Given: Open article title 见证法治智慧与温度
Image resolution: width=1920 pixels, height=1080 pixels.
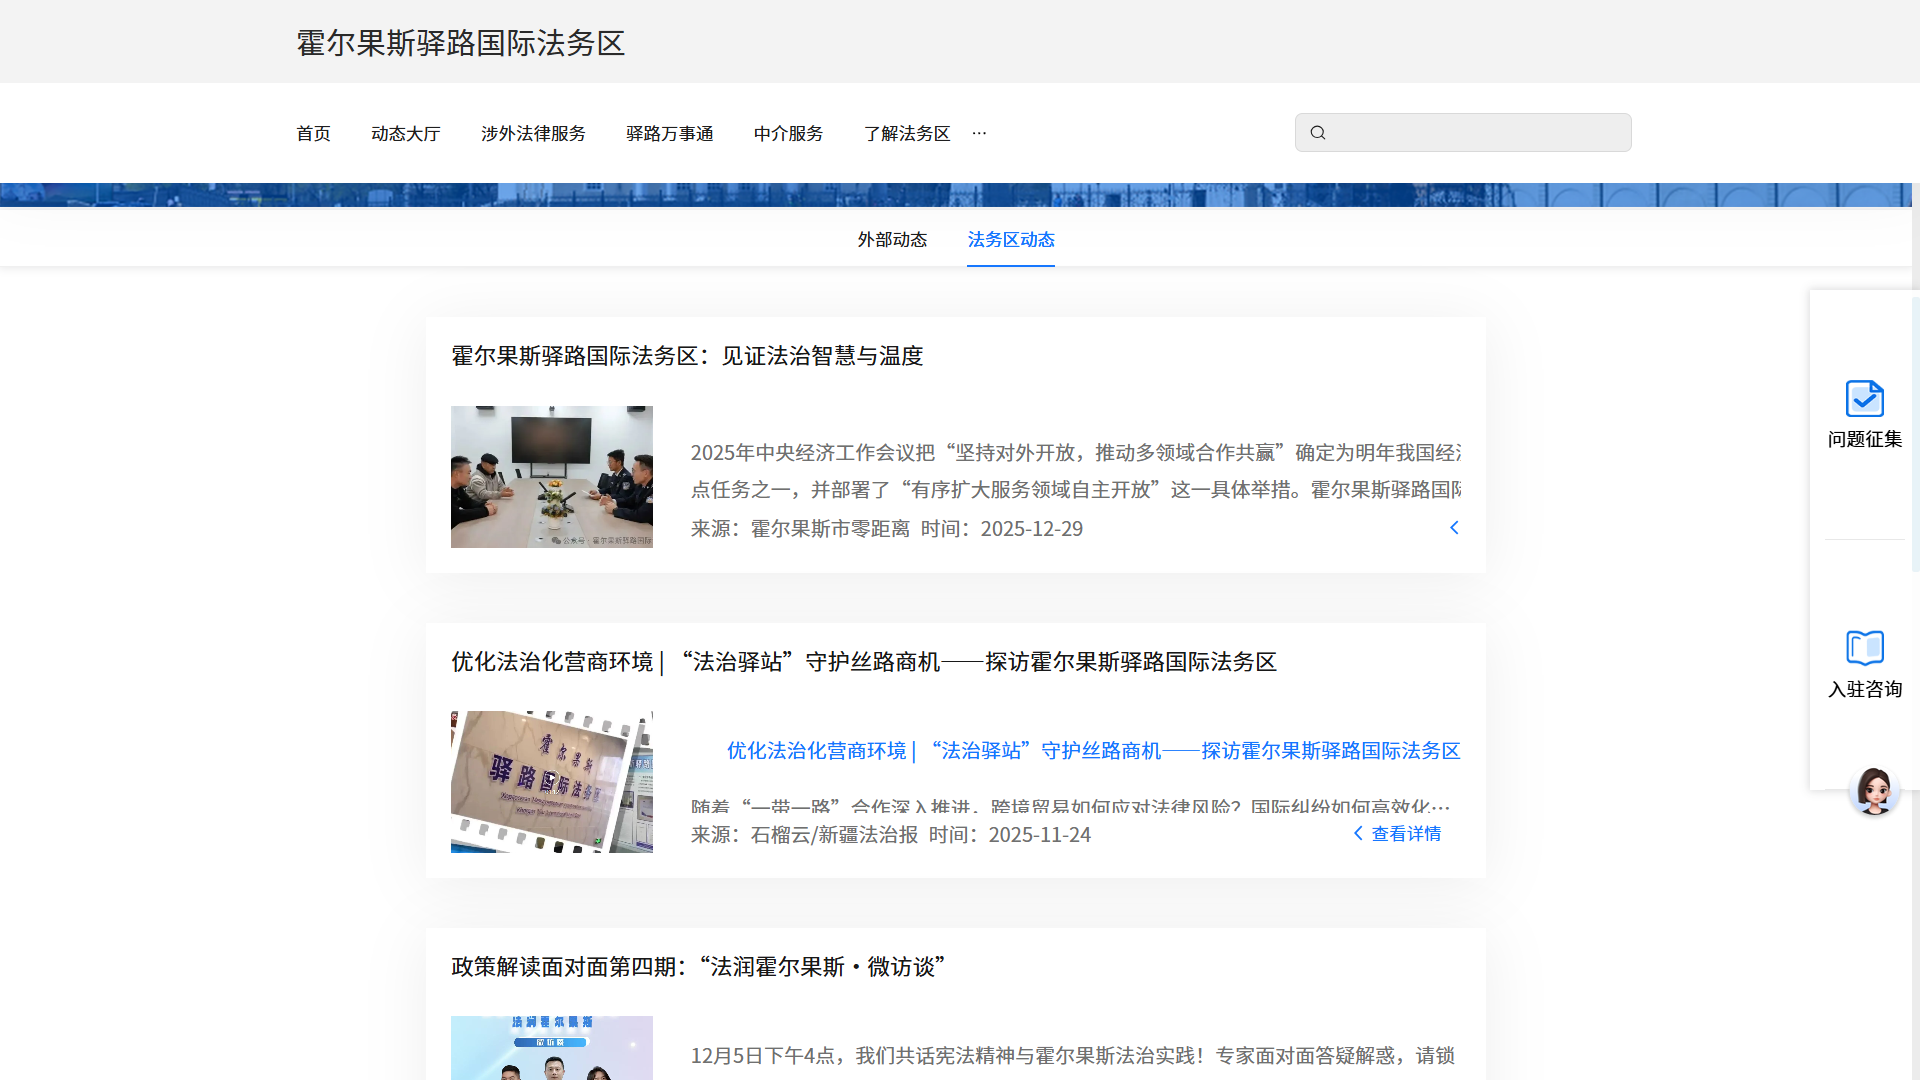Looking at the screenshot, I should pos(686,356).
